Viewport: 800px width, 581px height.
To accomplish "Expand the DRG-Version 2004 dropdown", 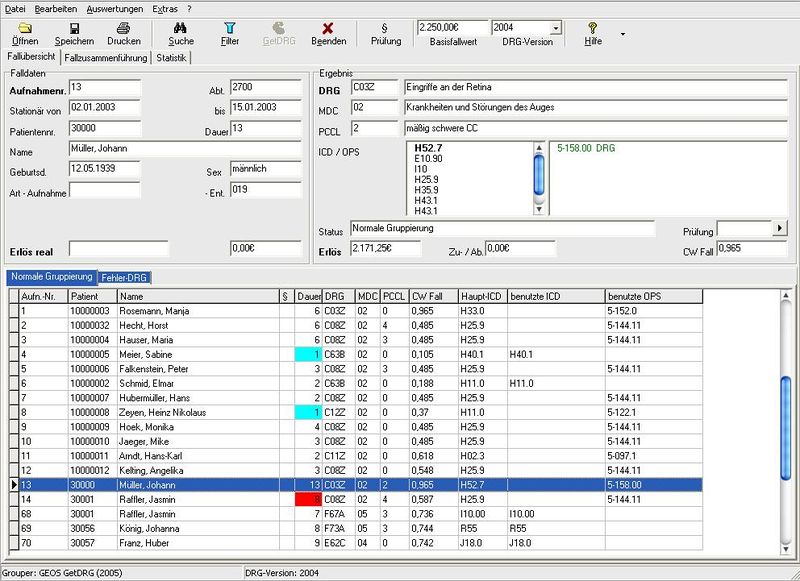I will tap(556, 27).
